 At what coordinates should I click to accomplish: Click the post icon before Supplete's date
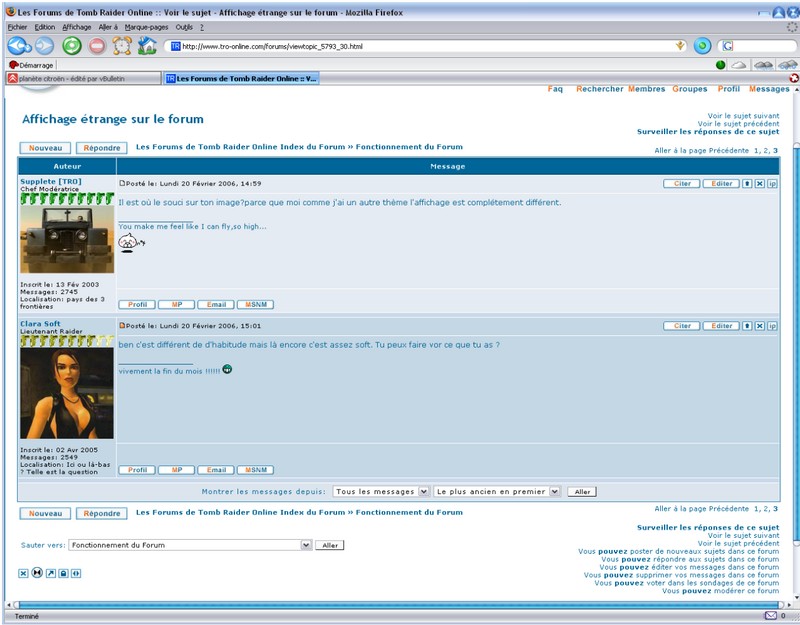point(122,183)
